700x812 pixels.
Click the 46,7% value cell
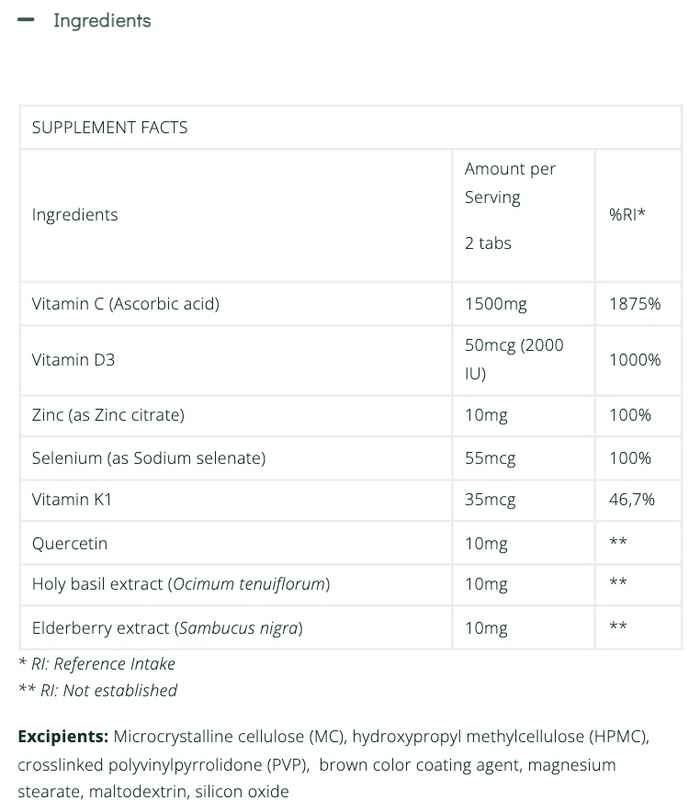click(632, 499)
